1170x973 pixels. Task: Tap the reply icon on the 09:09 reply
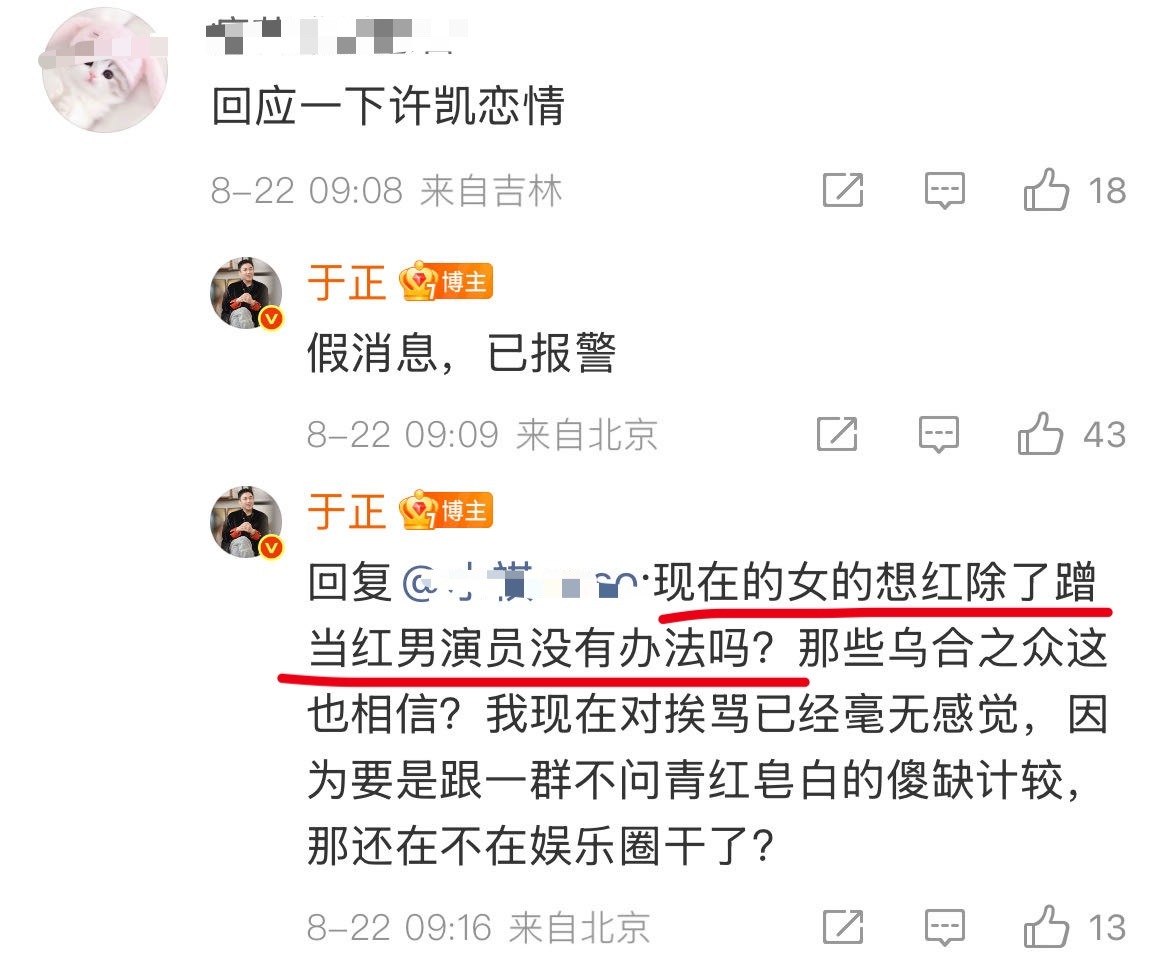click(938, 434)
